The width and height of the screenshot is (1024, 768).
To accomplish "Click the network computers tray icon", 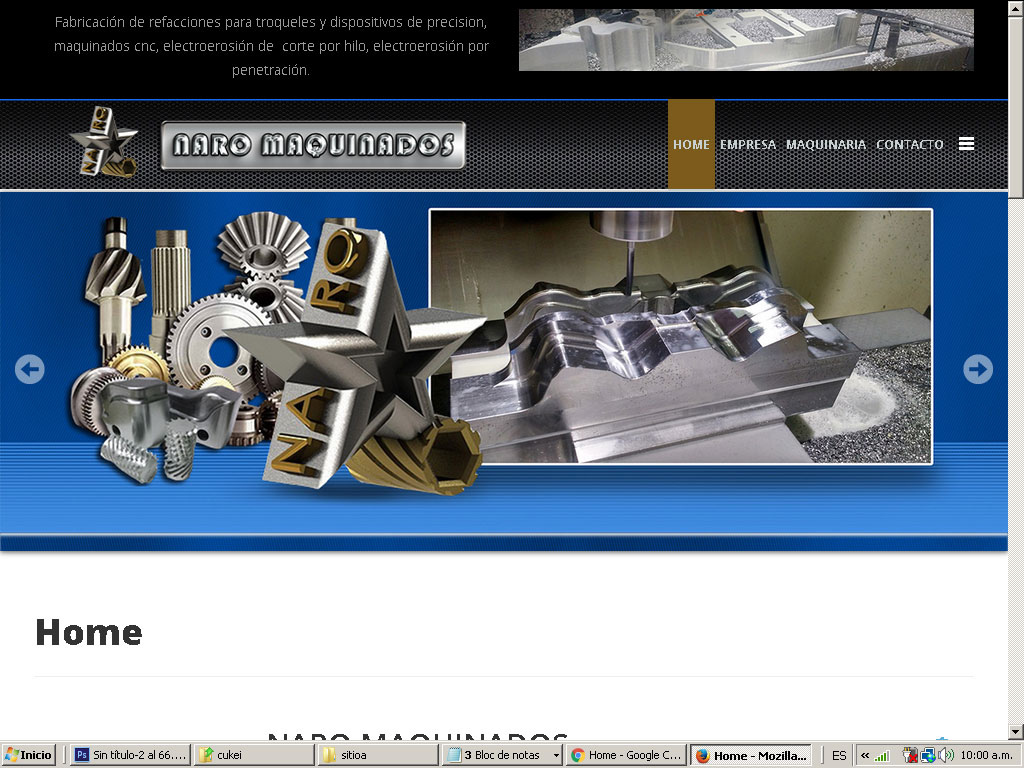I will 928,756.
